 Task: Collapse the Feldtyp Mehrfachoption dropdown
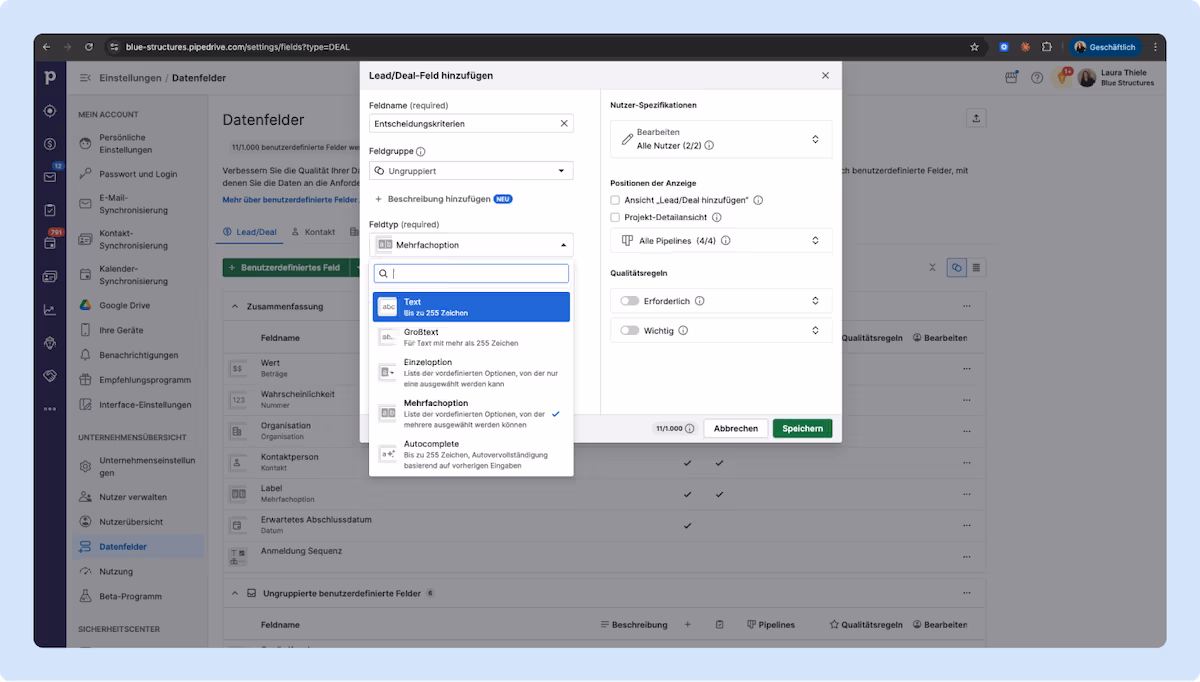click(471, 244)
